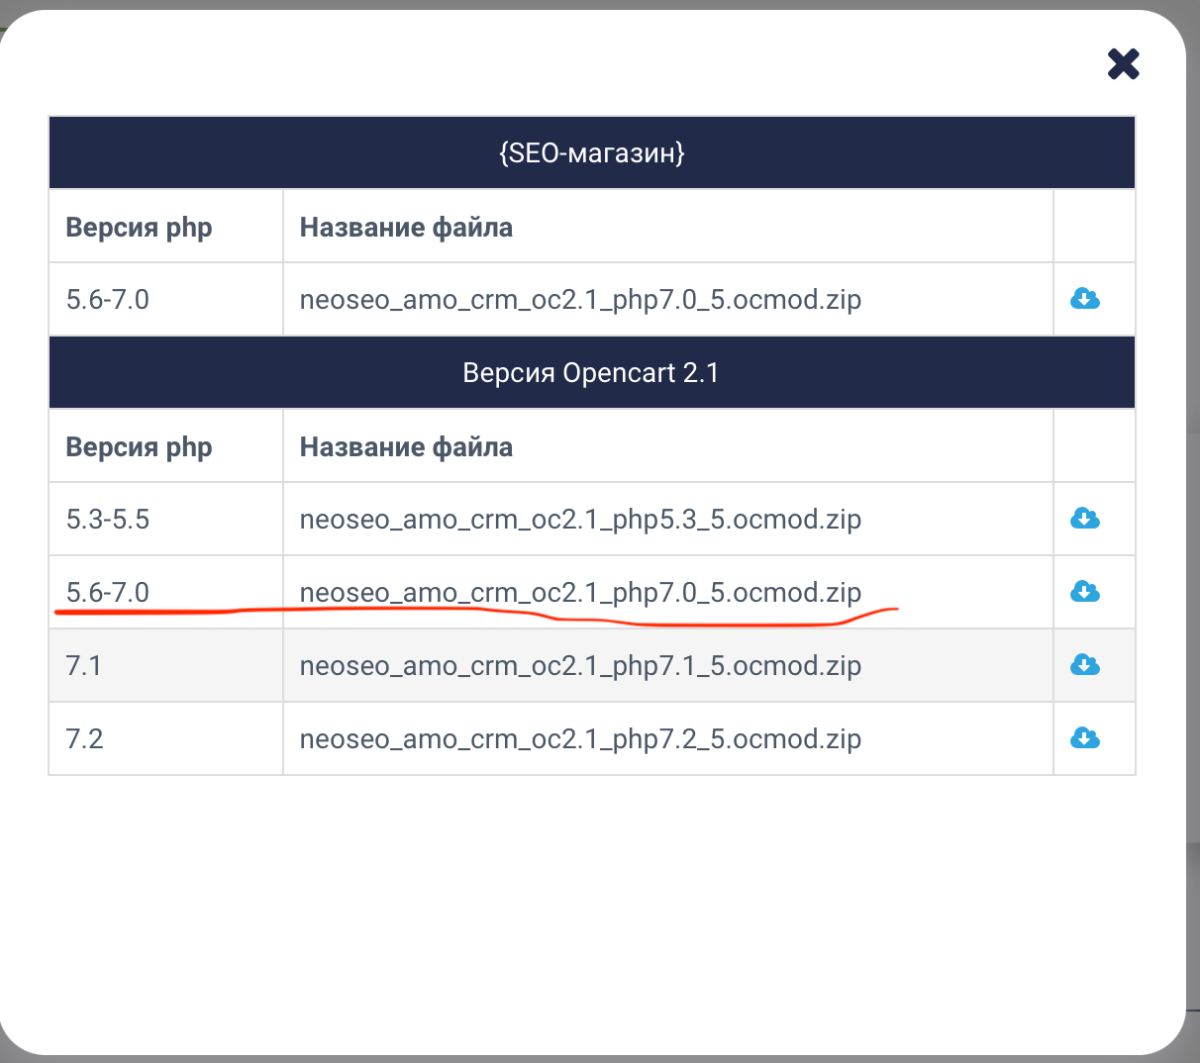Viewport: 1200px width, 1063px height.
Task: Download SEO-магазин file for php 5.6-7.0
Action: (x=1085, y=298)
